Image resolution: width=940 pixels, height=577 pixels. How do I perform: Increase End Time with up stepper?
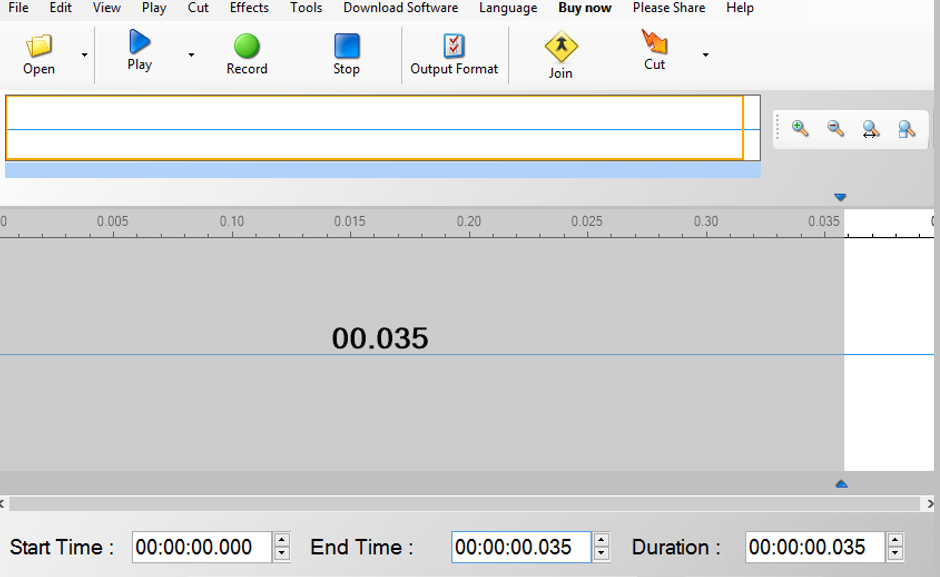coord(601,539)
